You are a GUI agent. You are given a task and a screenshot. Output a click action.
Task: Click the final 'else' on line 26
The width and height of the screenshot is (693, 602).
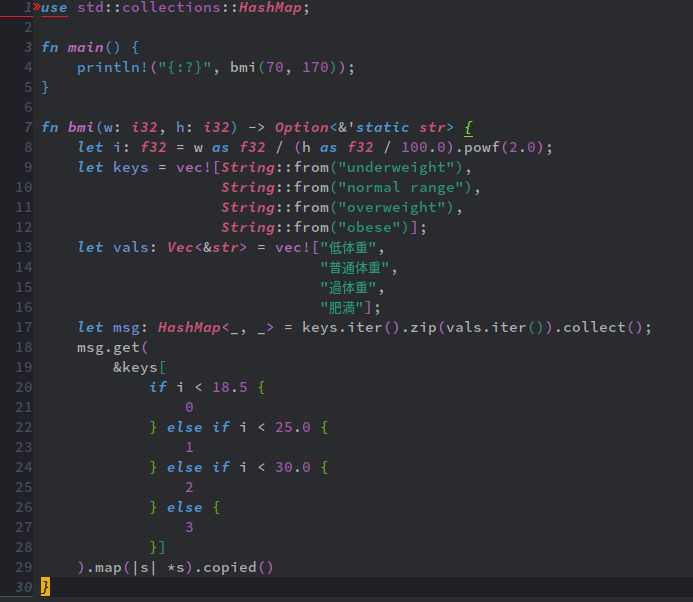184,507
